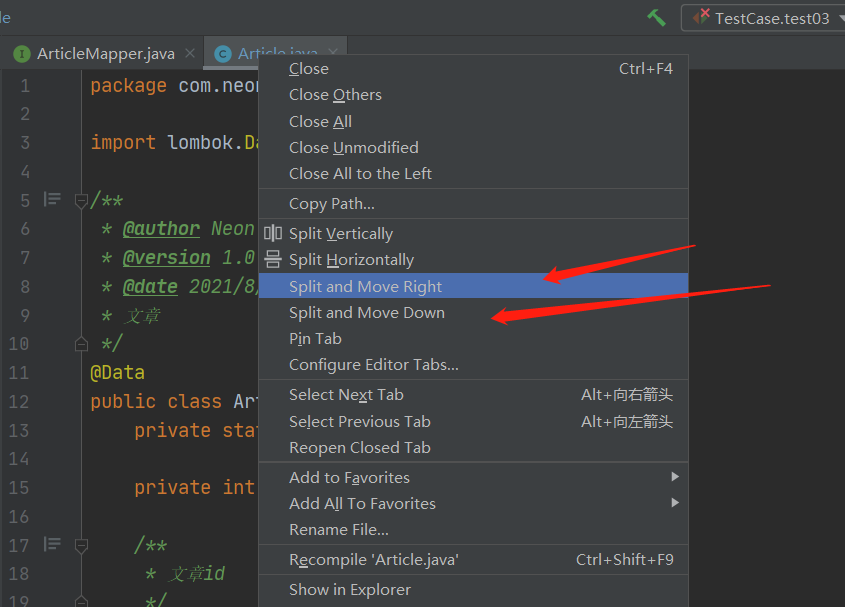This screenshot has height=607, width=845.
Task: Click the 'package' keyword on line 1
Action: click(128, 86)
